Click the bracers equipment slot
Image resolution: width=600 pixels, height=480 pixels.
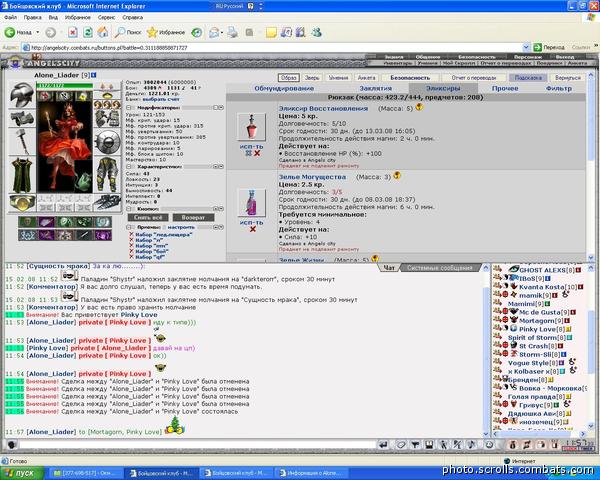pos(22,119)
